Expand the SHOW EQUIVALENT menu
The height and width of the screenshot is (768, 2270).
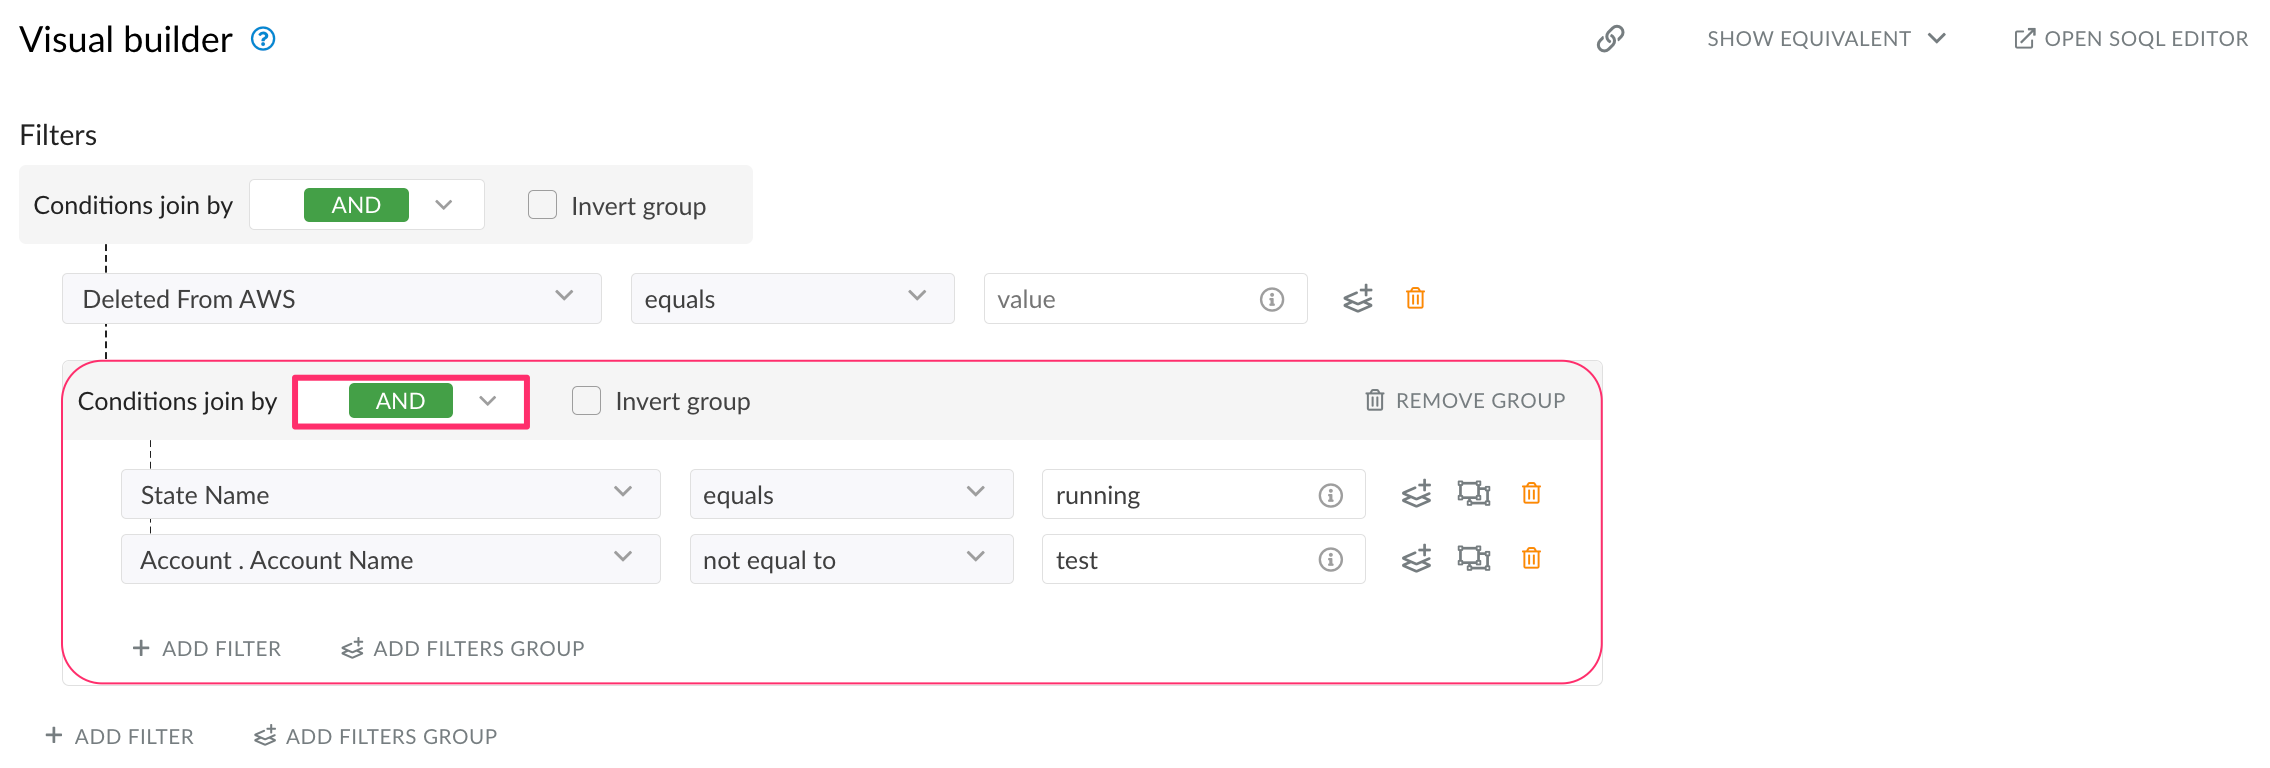(1824, 38)
